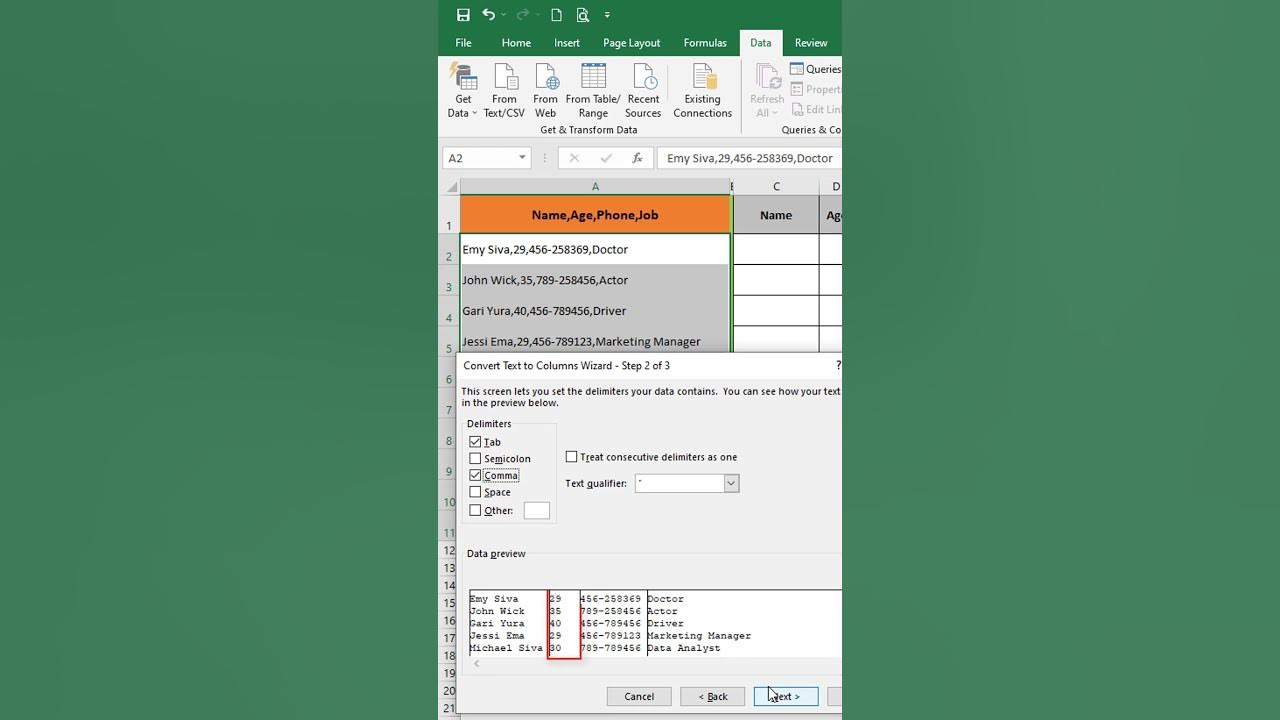Screen dimensions: 1280x720
Task: Open the Get Data menu
Action: click(463, 90)
